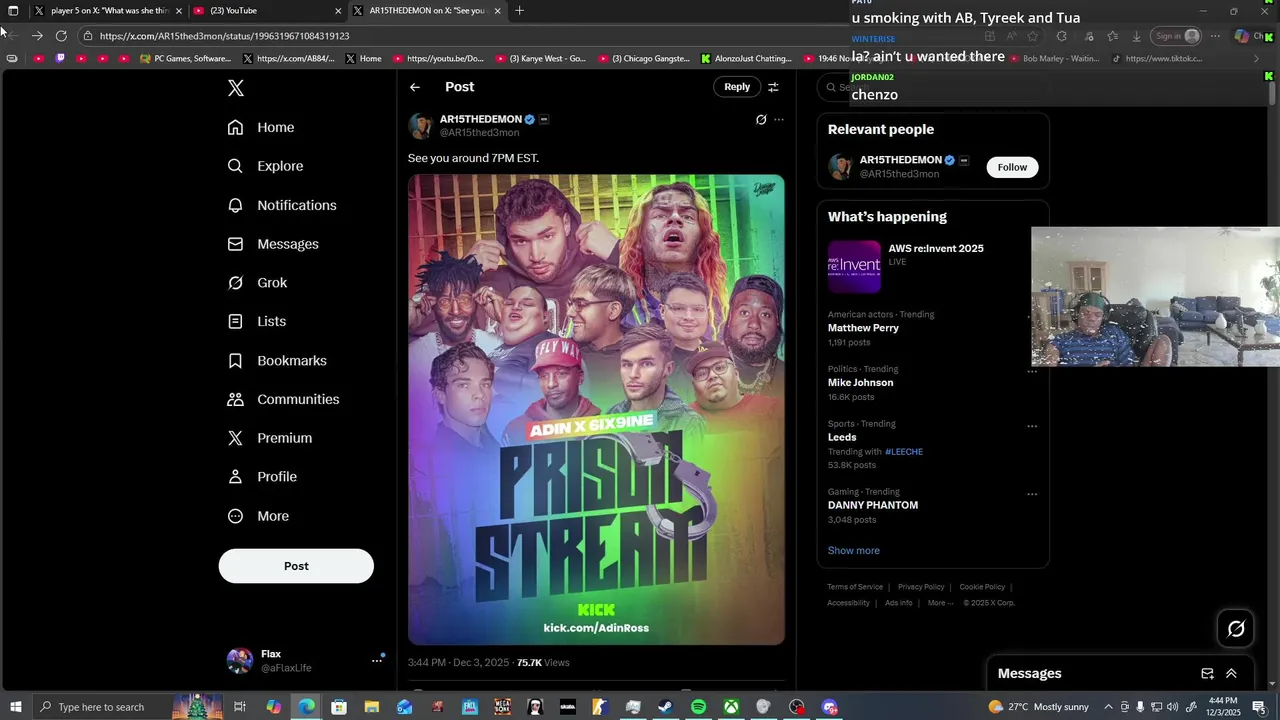The image size is (1280, 720).
Task: Open the post's three-dot menu
Action: point(779,120)
